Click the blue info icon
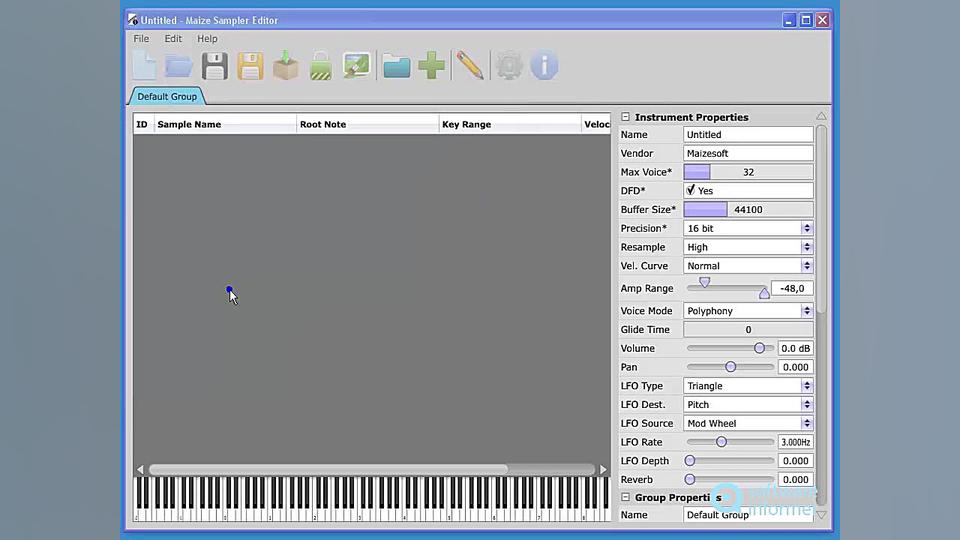Screen dimensions: 960x540 [x=544, y=66]
